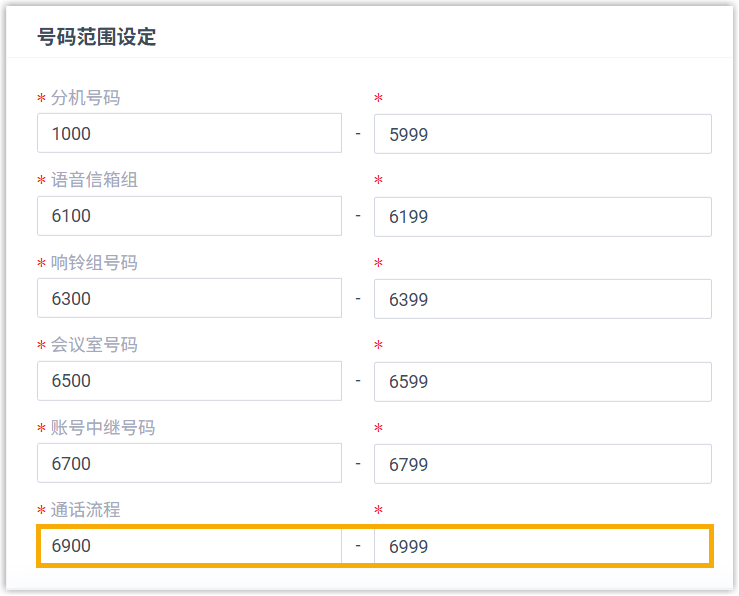This screenshot has height=596, width=739.
Task: Click the call flow start field 6900
Action: tap(189, 546)
